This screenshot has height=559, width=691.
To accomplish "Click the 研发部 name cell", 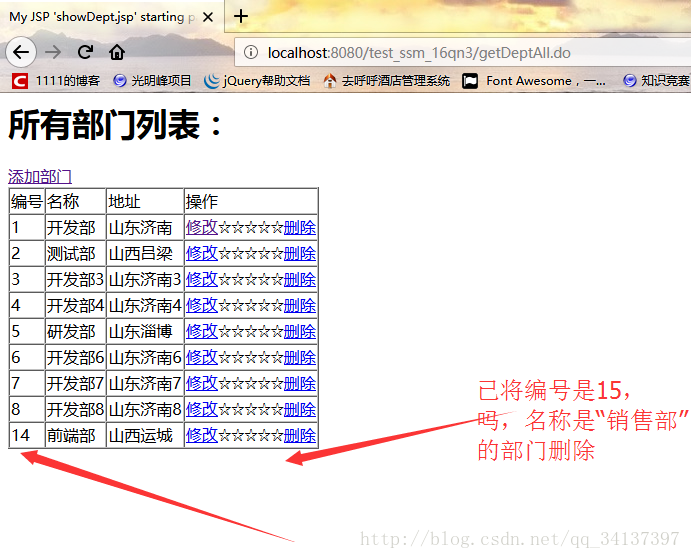I will click(75, 332).
